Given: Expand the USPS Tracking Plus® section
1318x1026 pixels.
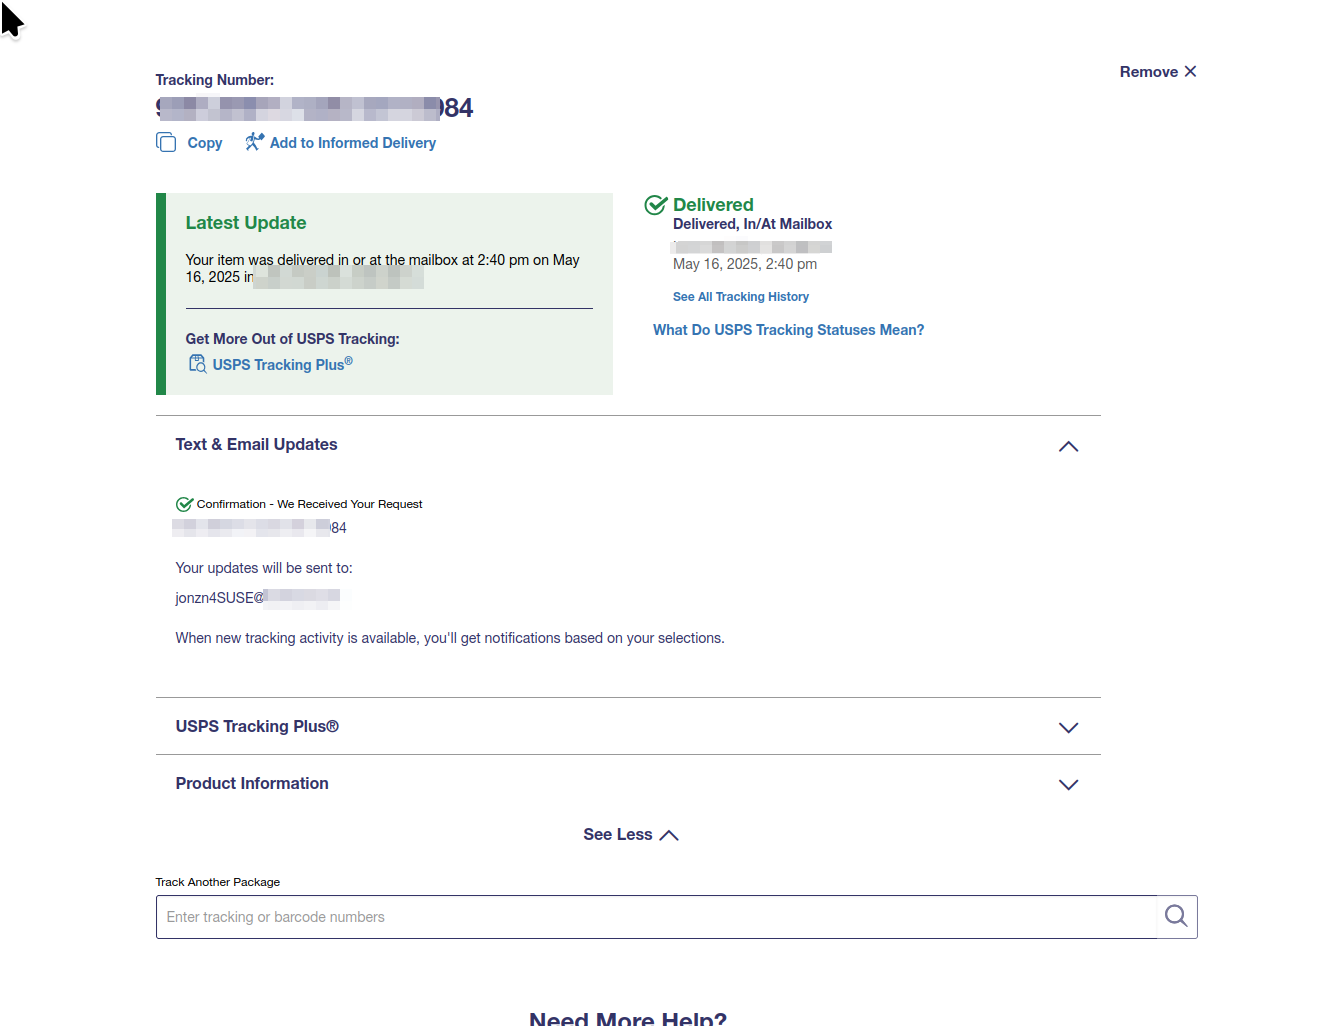Looking at the screenshot, I should (x=1068, y=727).
